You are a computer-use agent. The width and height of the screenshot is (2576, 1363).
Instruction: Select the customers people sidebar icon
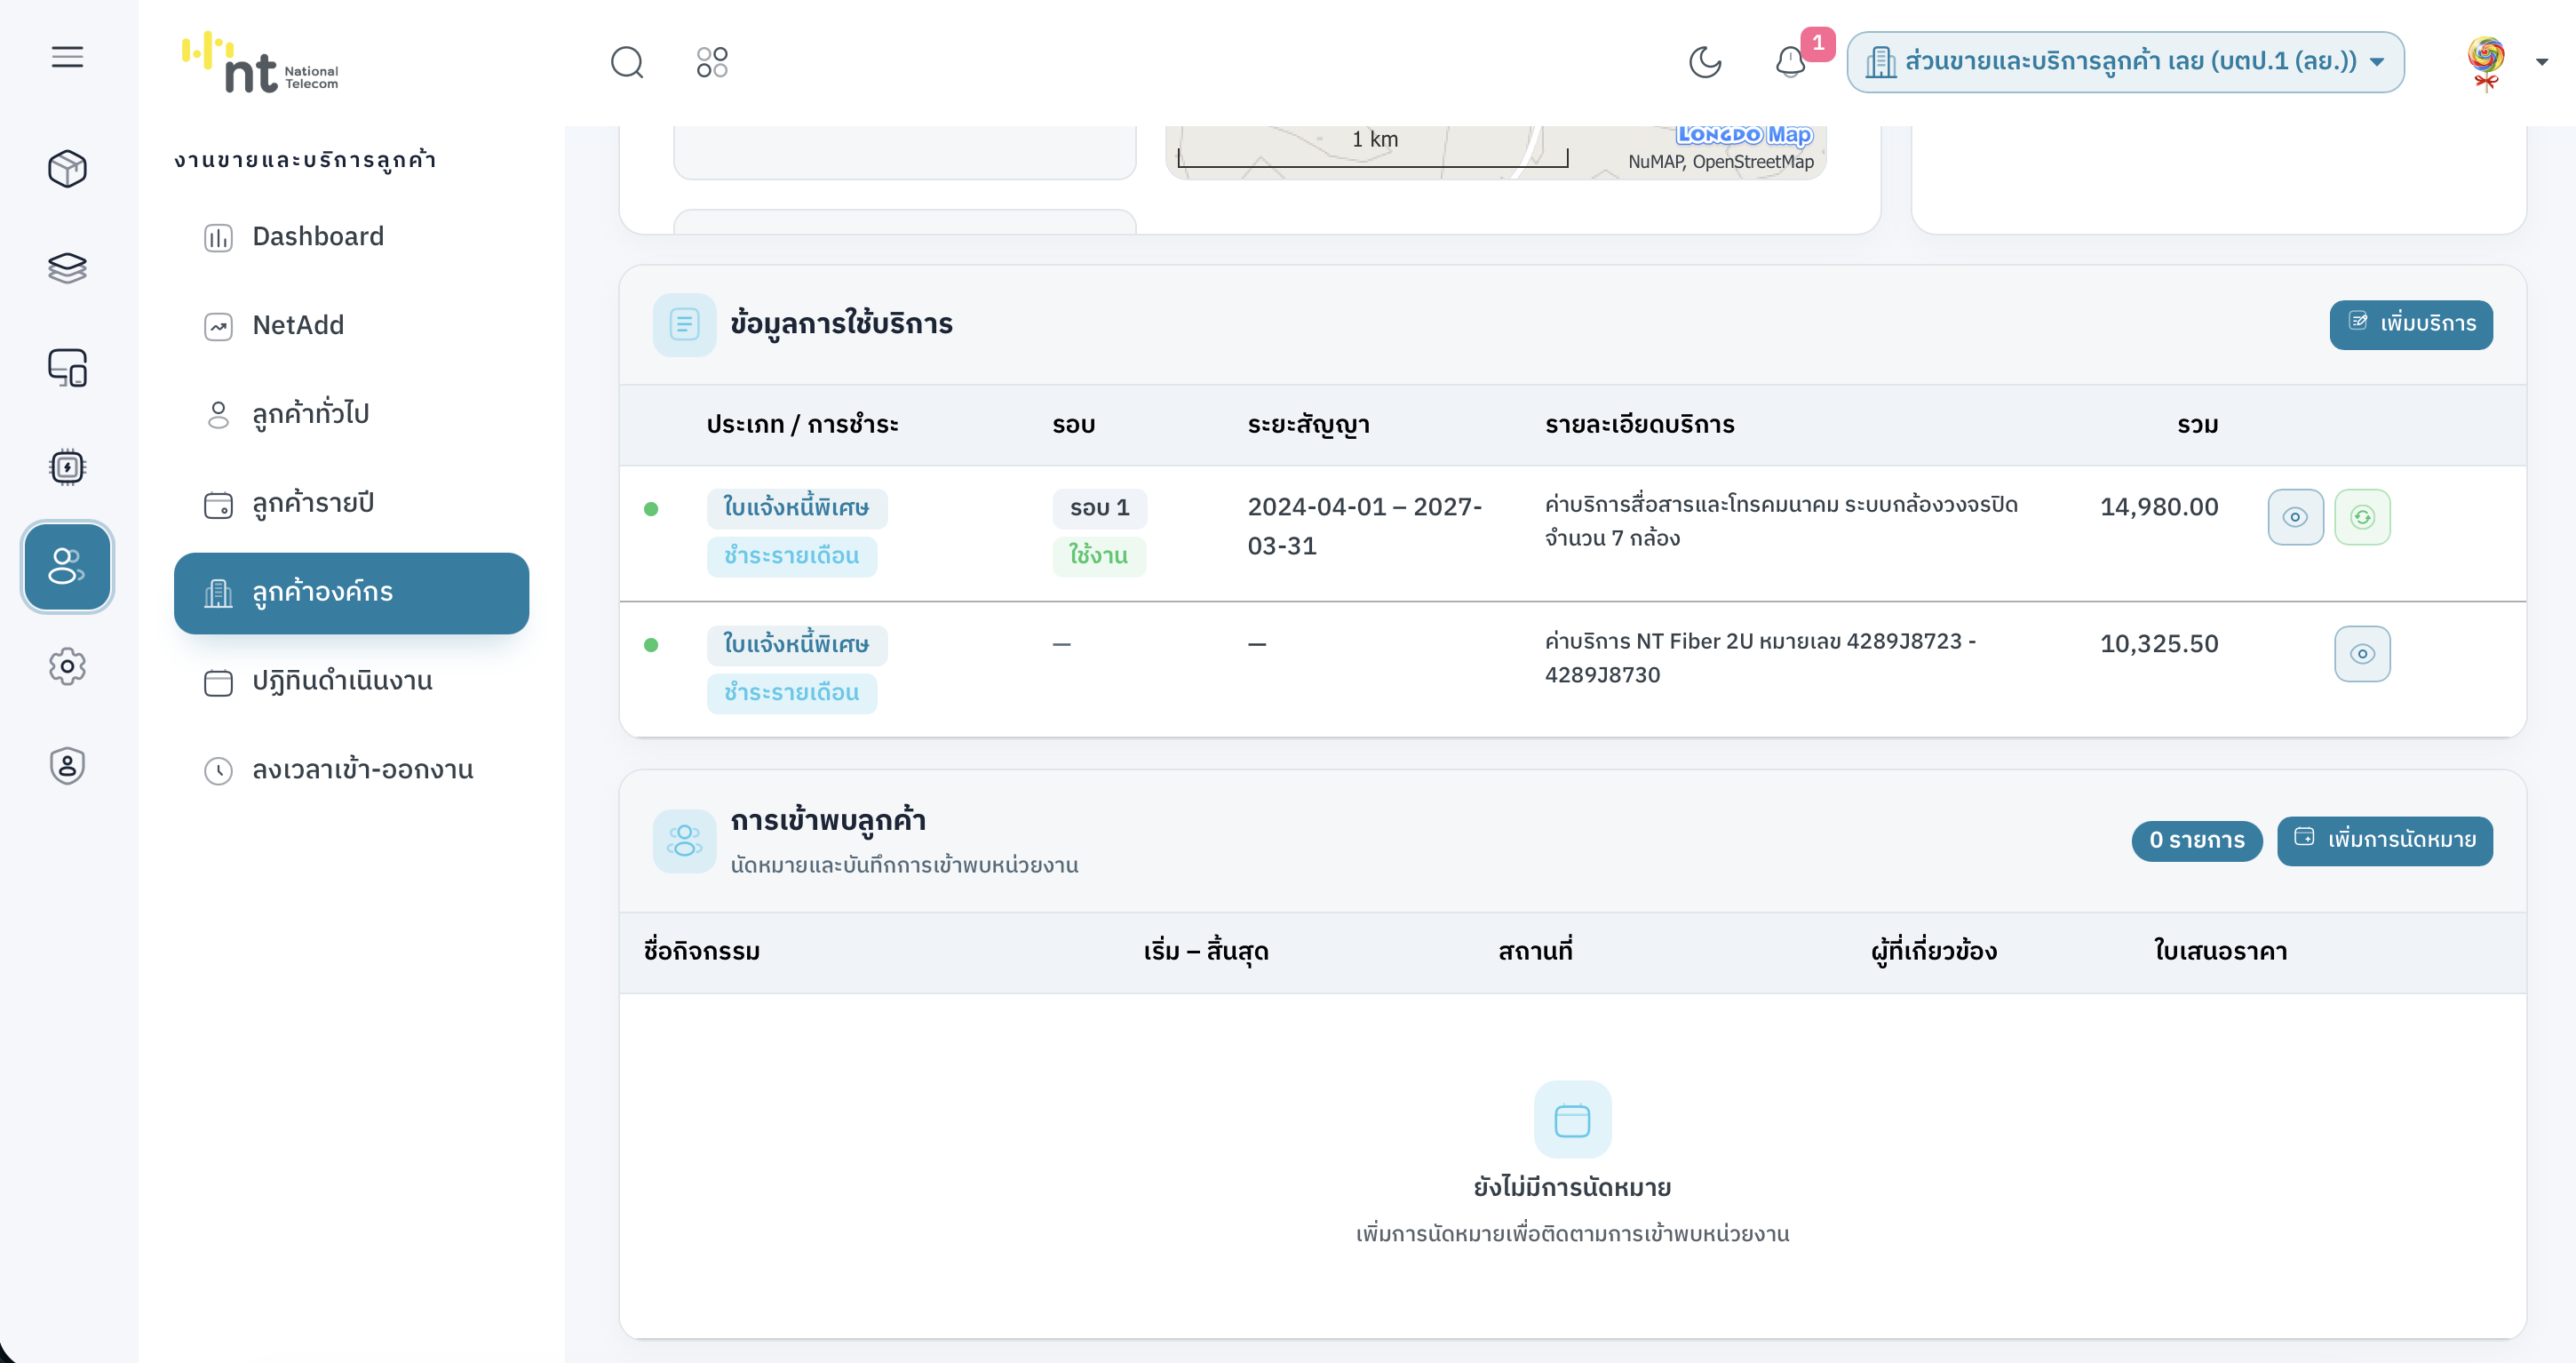[67, 566]
